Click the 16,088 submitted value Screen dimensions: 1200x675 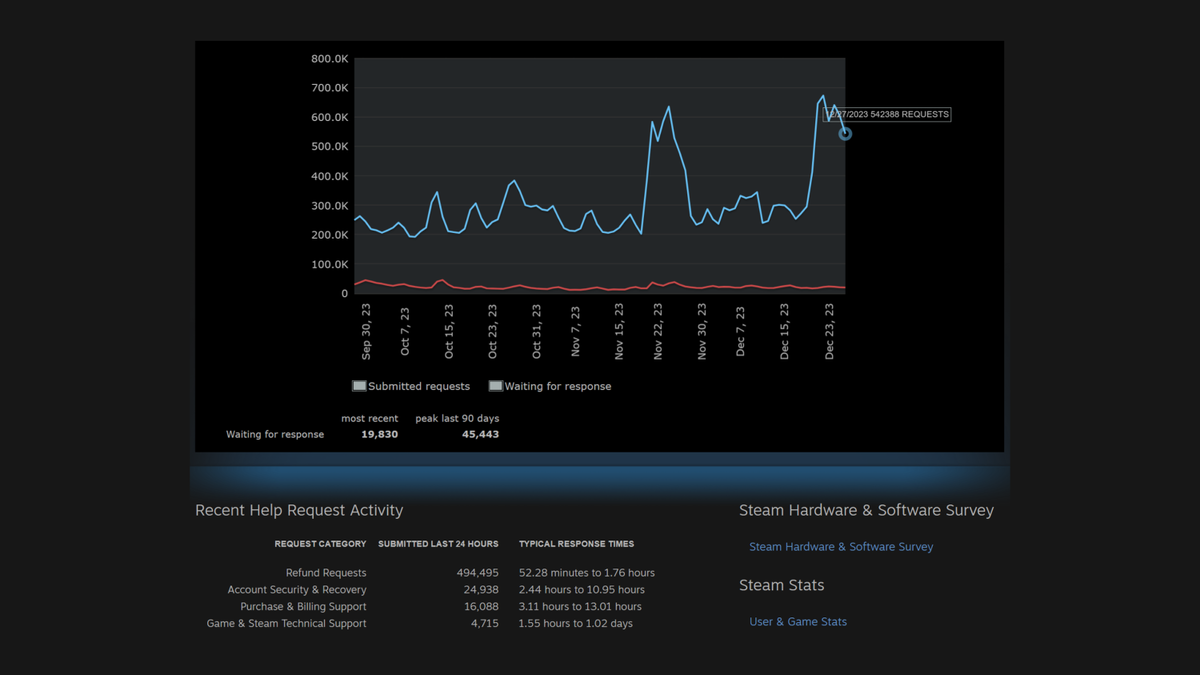click(x=481, y=607)
